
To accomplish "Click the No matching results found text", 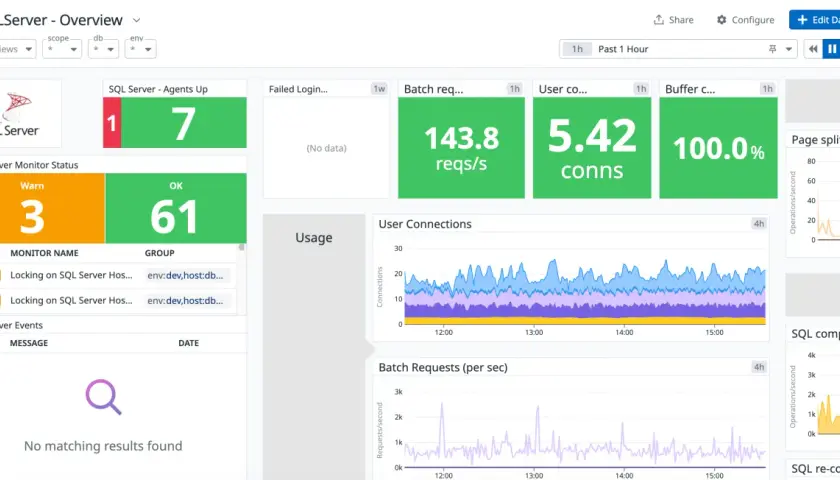I will click(103, 446).
